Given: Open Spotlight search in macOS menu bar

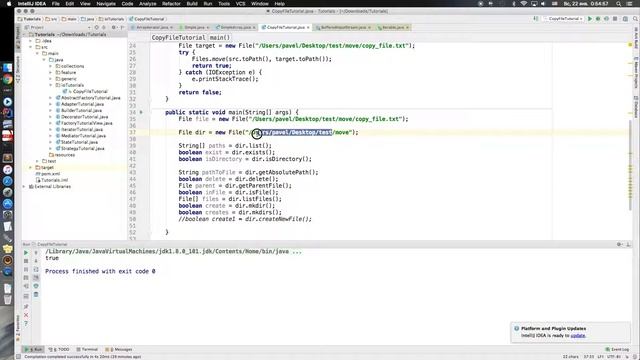Looking at the screenshot, I should coord(619,4).
